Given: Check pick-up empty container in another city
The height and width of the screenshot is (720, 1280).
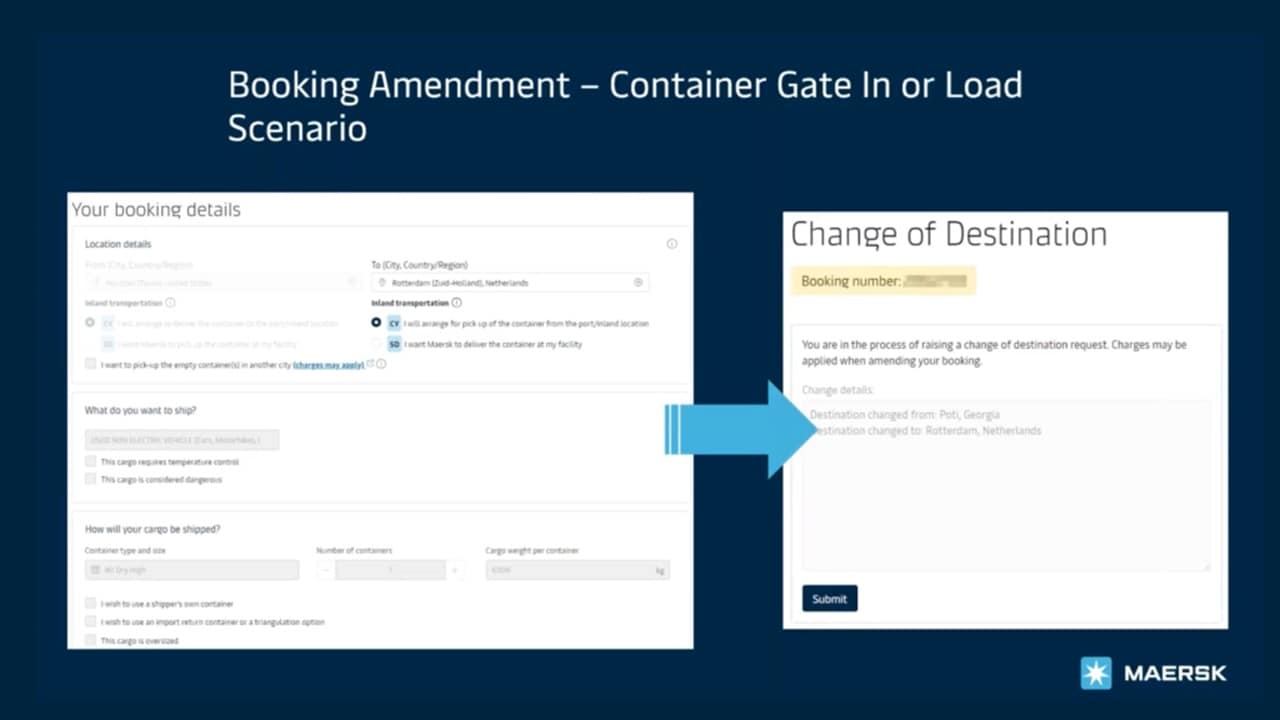Looking at the screenshot, I should tap(92, 365).
